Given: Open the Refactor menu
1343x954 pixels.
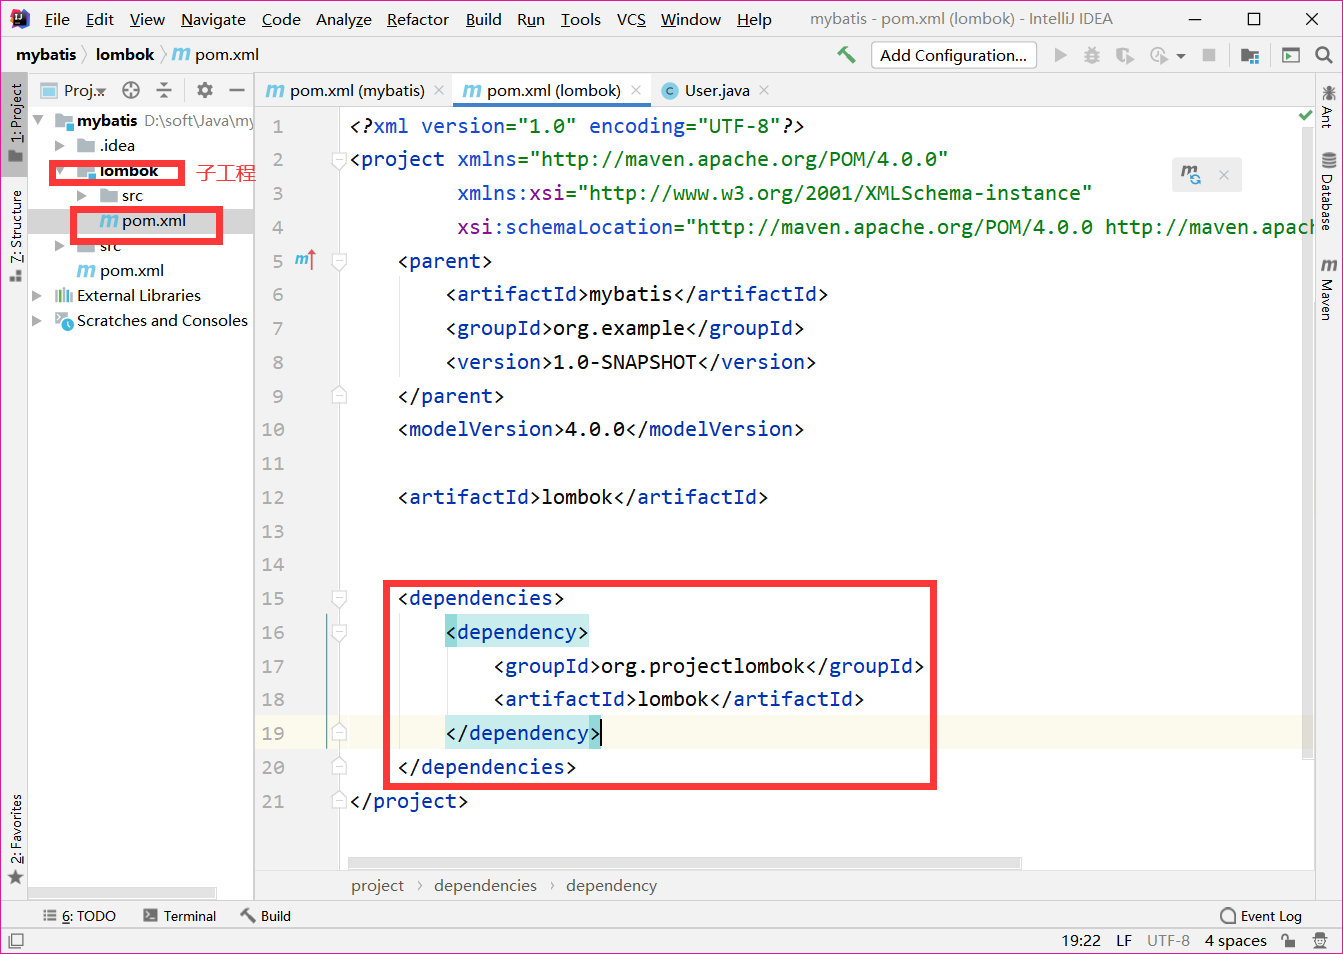Looking at the screenshot, I should click(x=417, y=19).
